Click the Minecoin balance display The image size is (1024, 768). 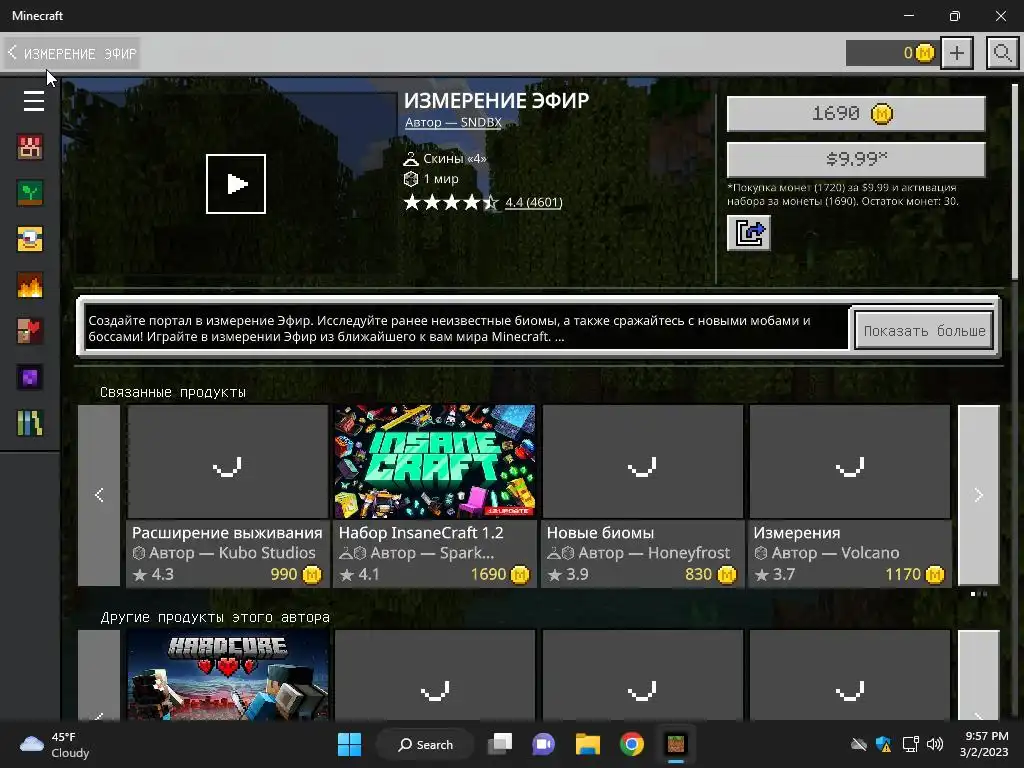click(x=892, y=53)
